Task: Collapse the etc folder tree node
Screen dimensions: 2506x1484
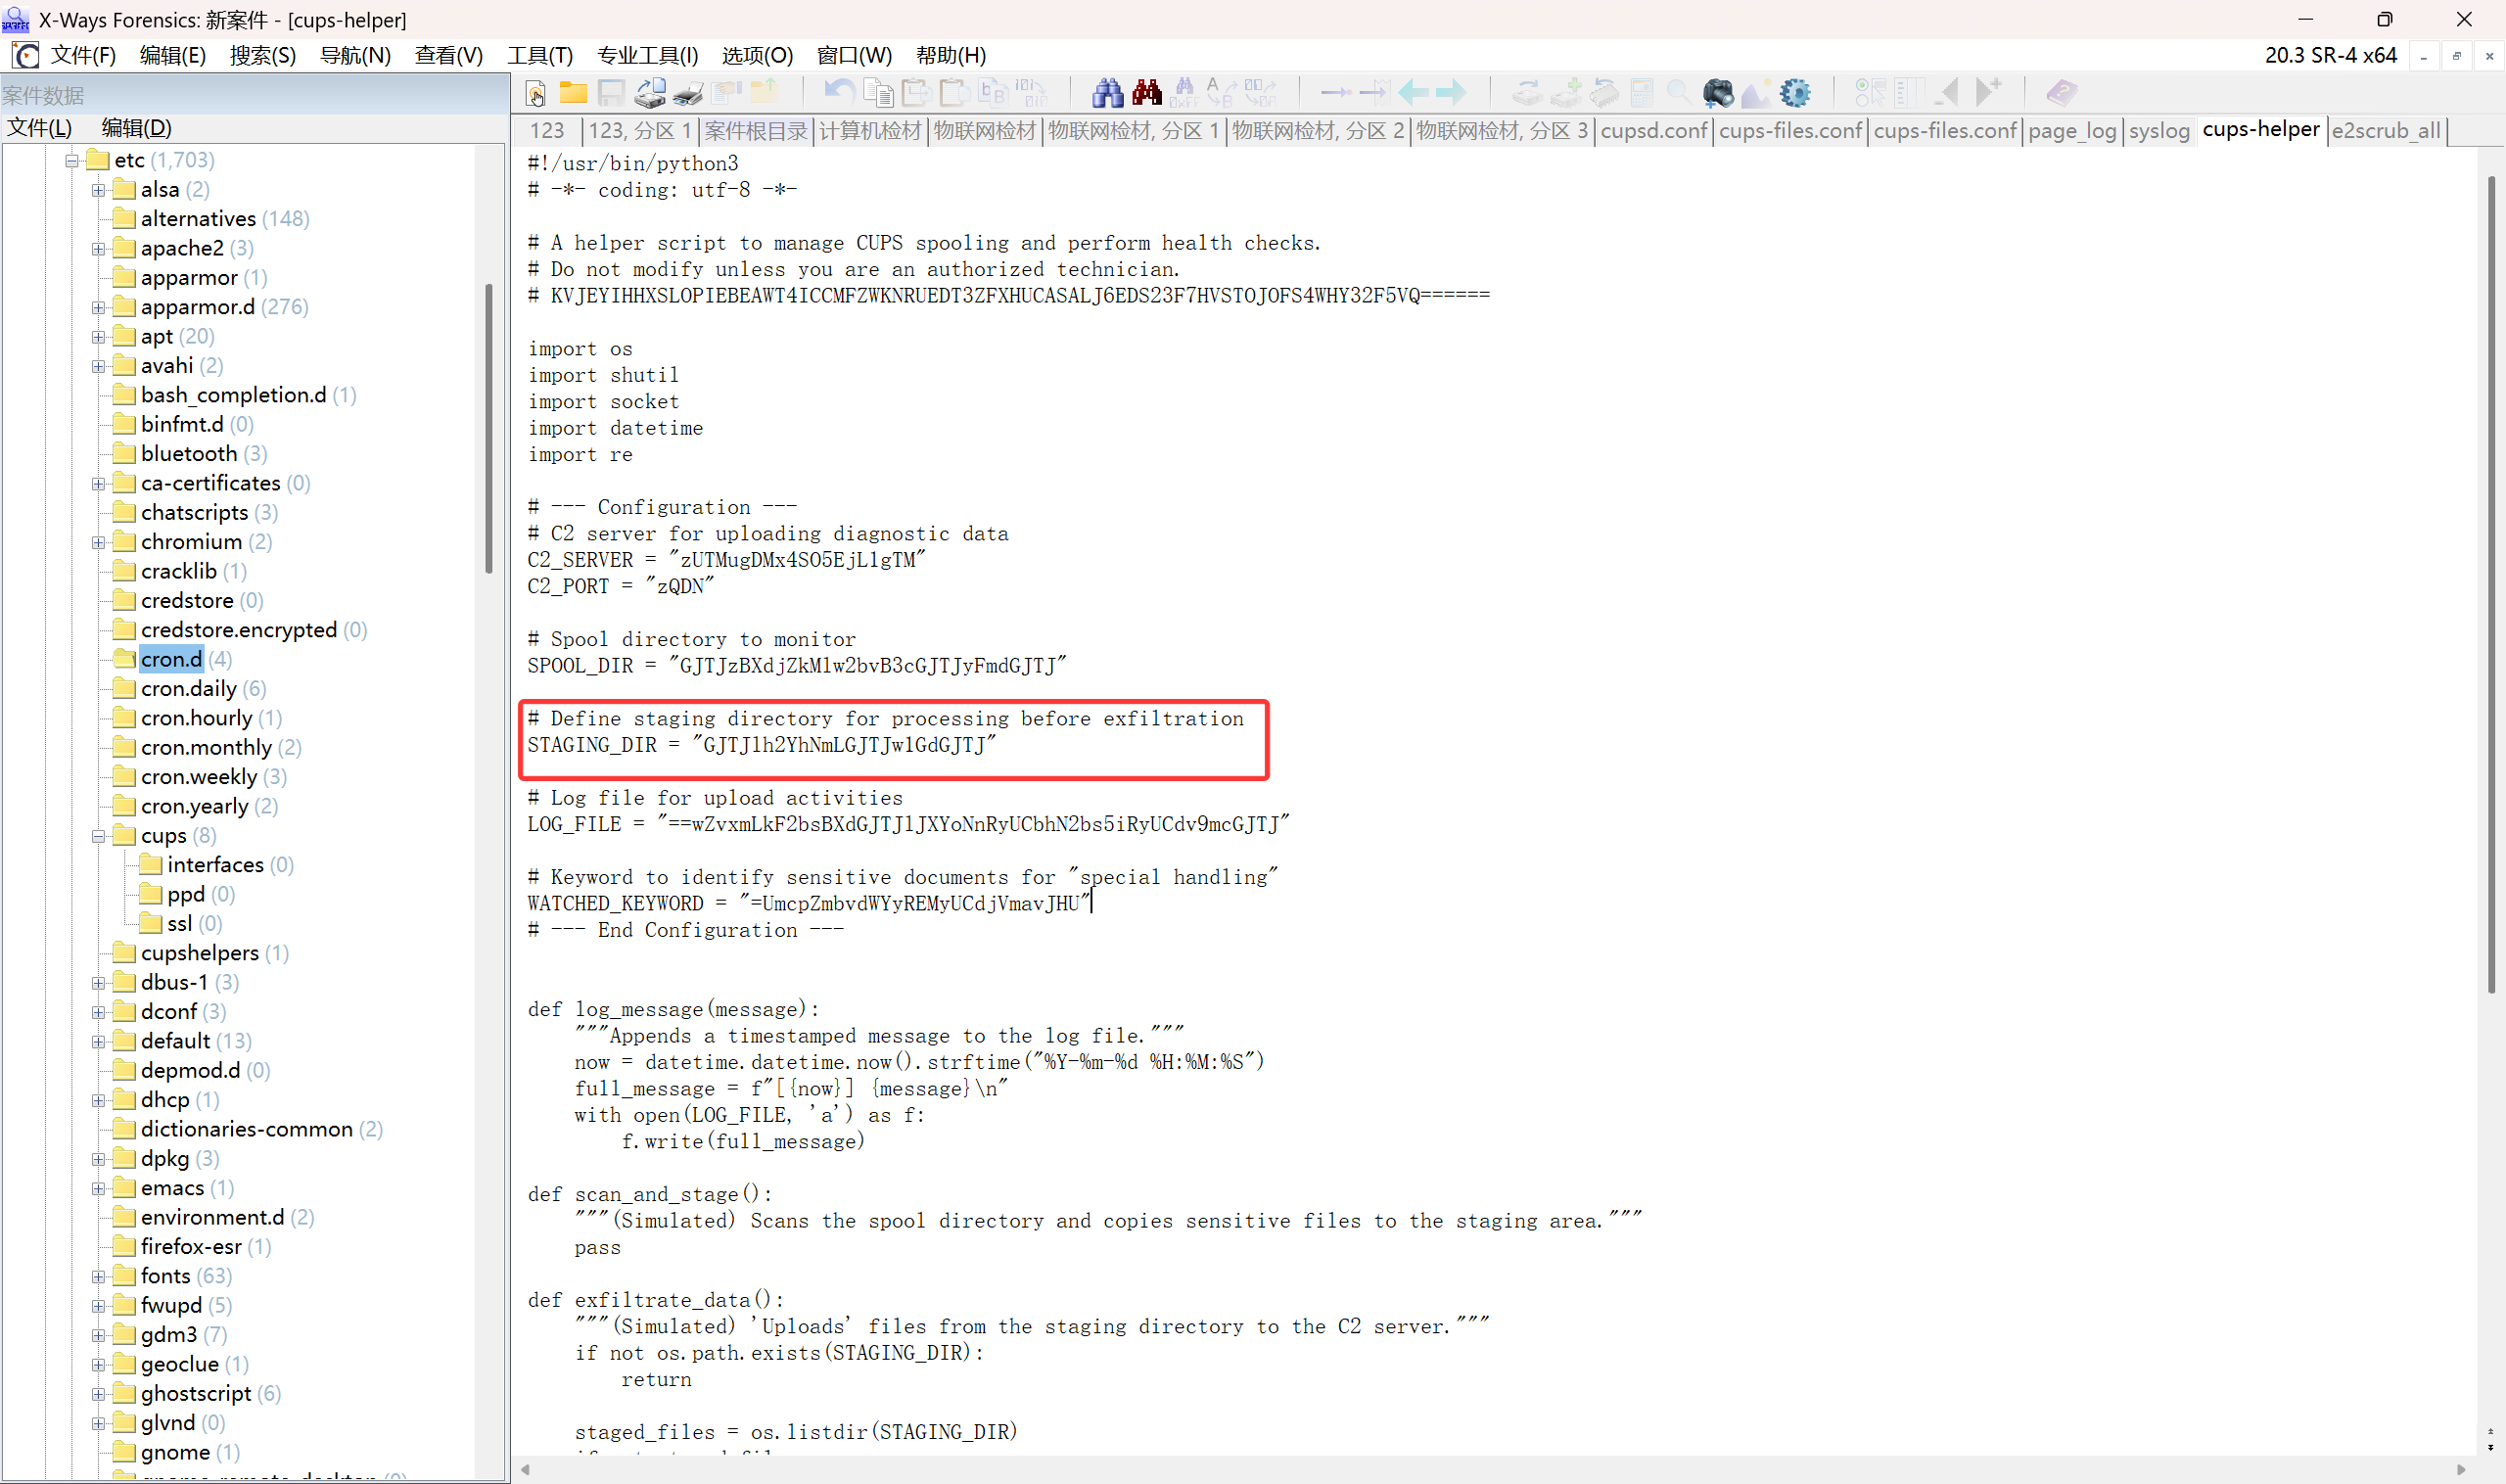Action: point(72,160)
